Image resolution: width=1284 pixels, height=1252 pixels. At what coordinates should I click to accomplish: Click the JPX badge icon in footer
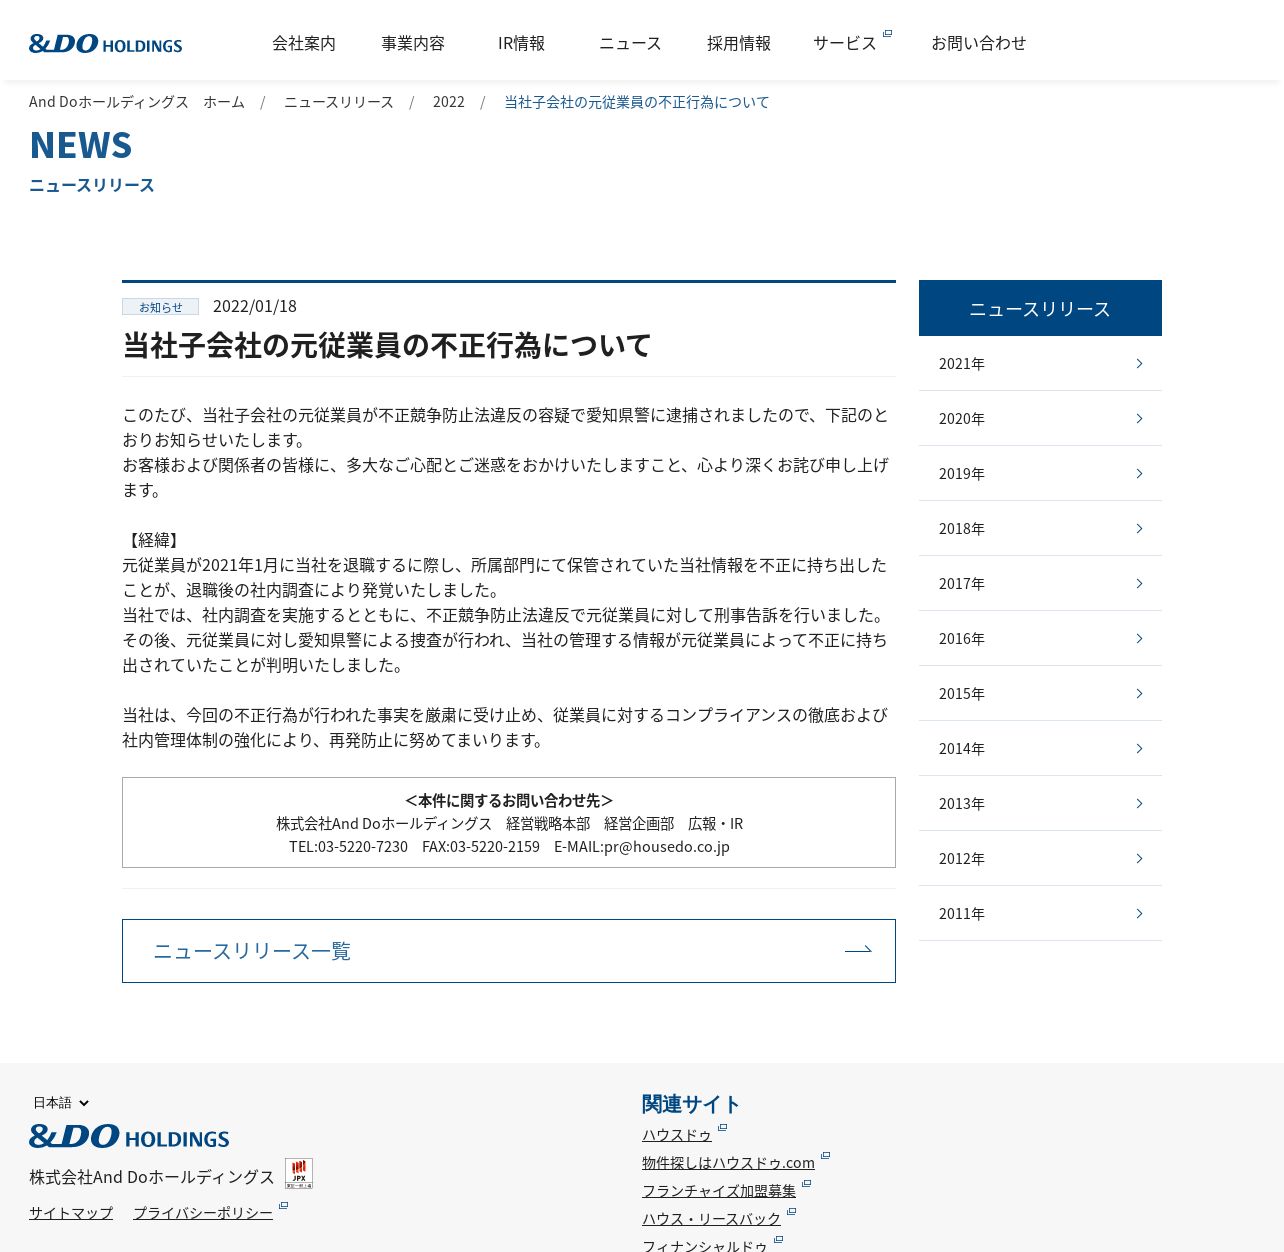(299, 1173)
